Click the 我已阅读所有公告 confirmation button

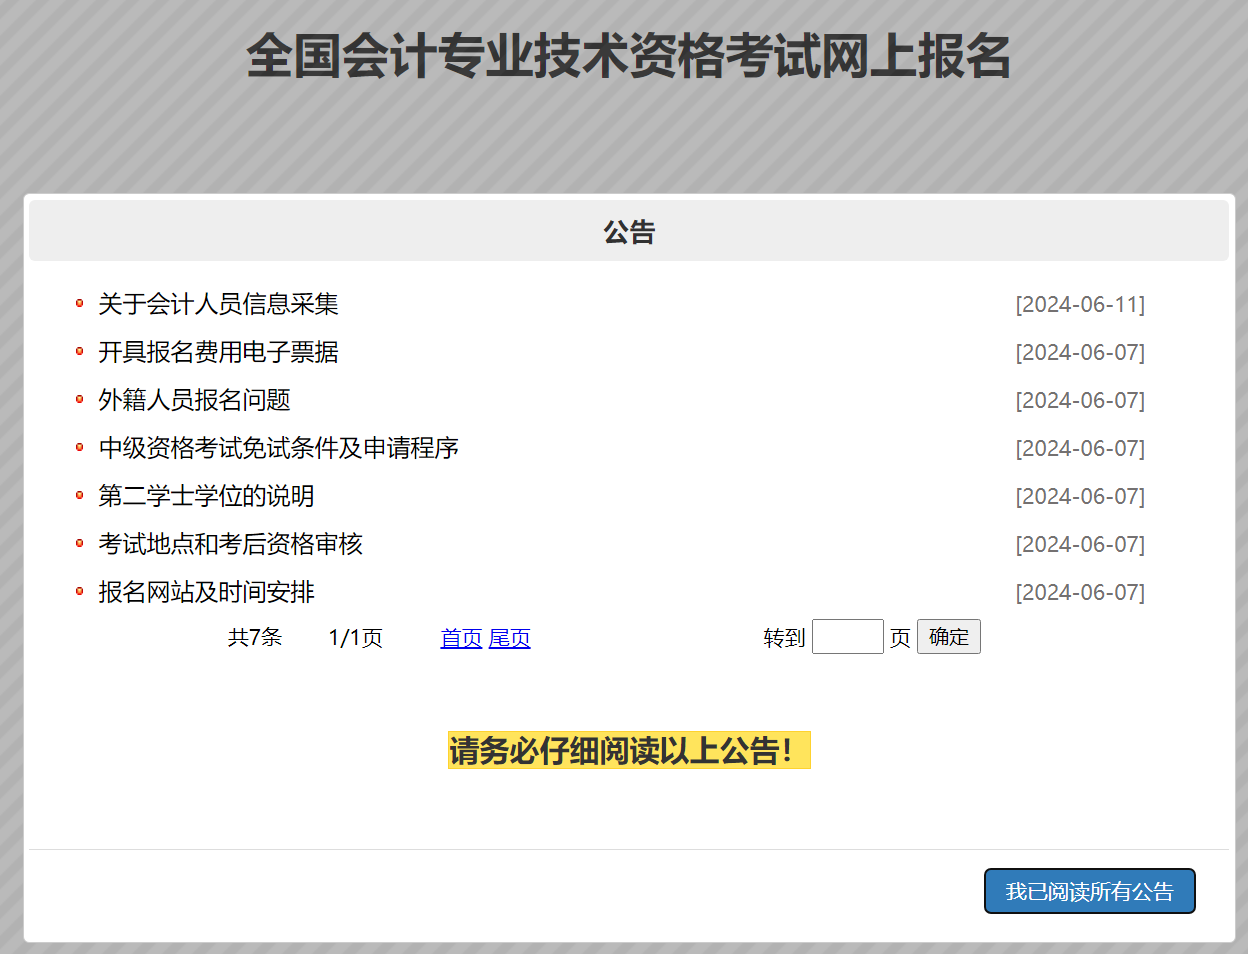point(1089,891)
